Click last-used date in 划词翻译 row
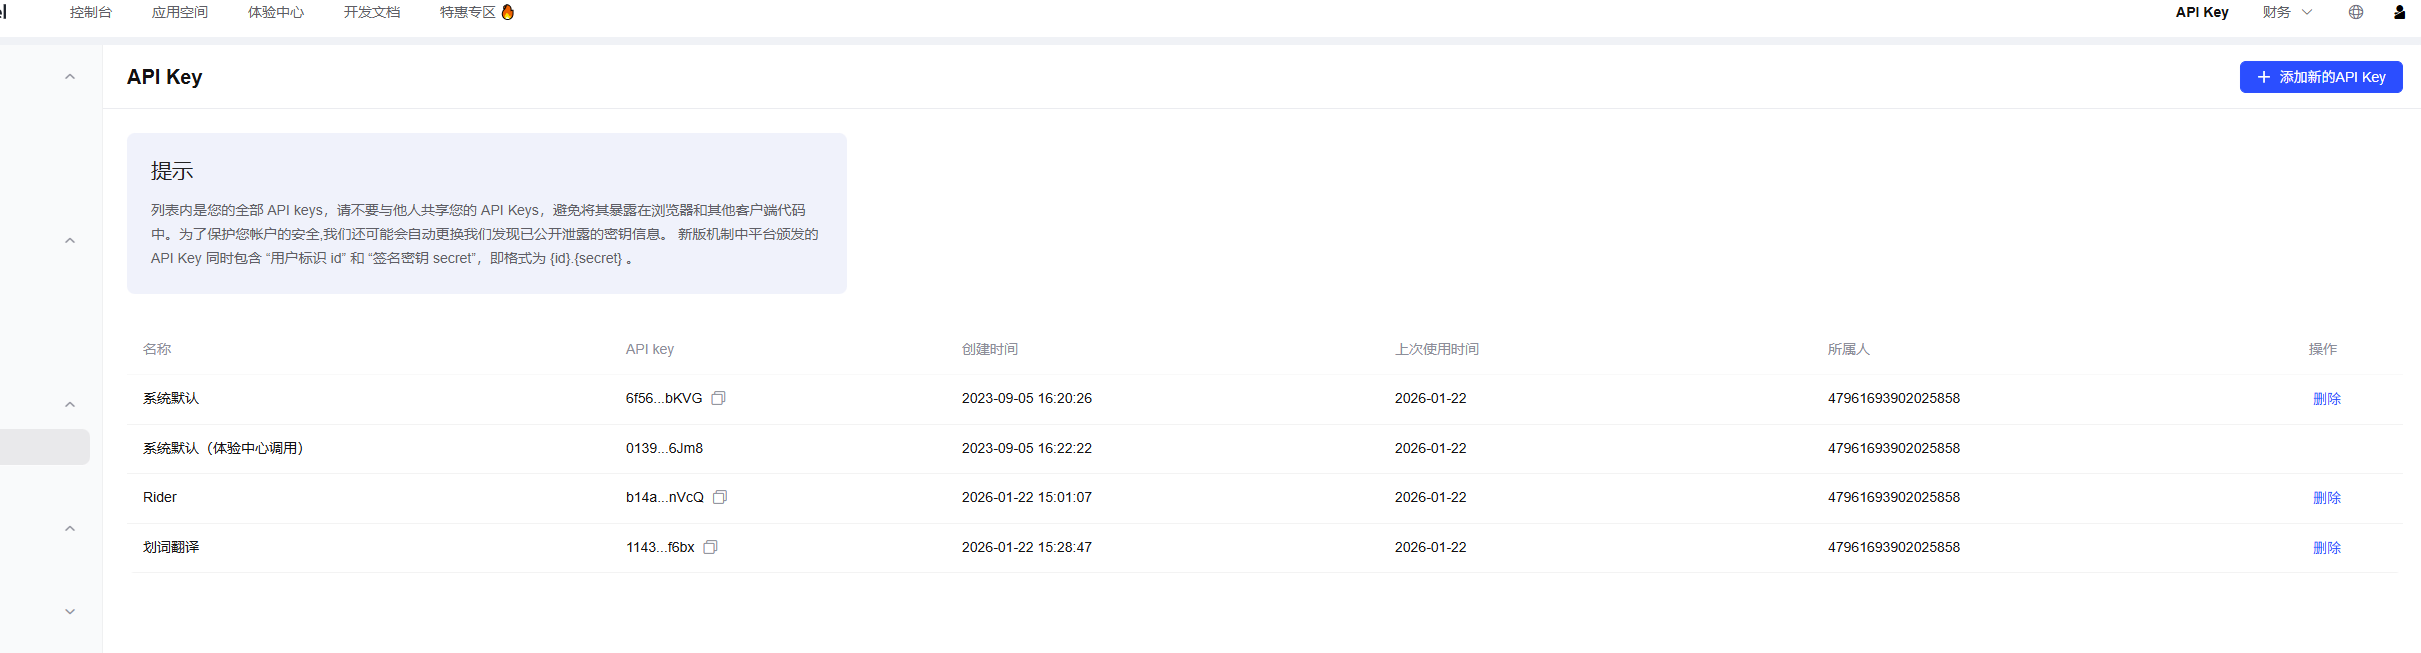 point(1431,547)
